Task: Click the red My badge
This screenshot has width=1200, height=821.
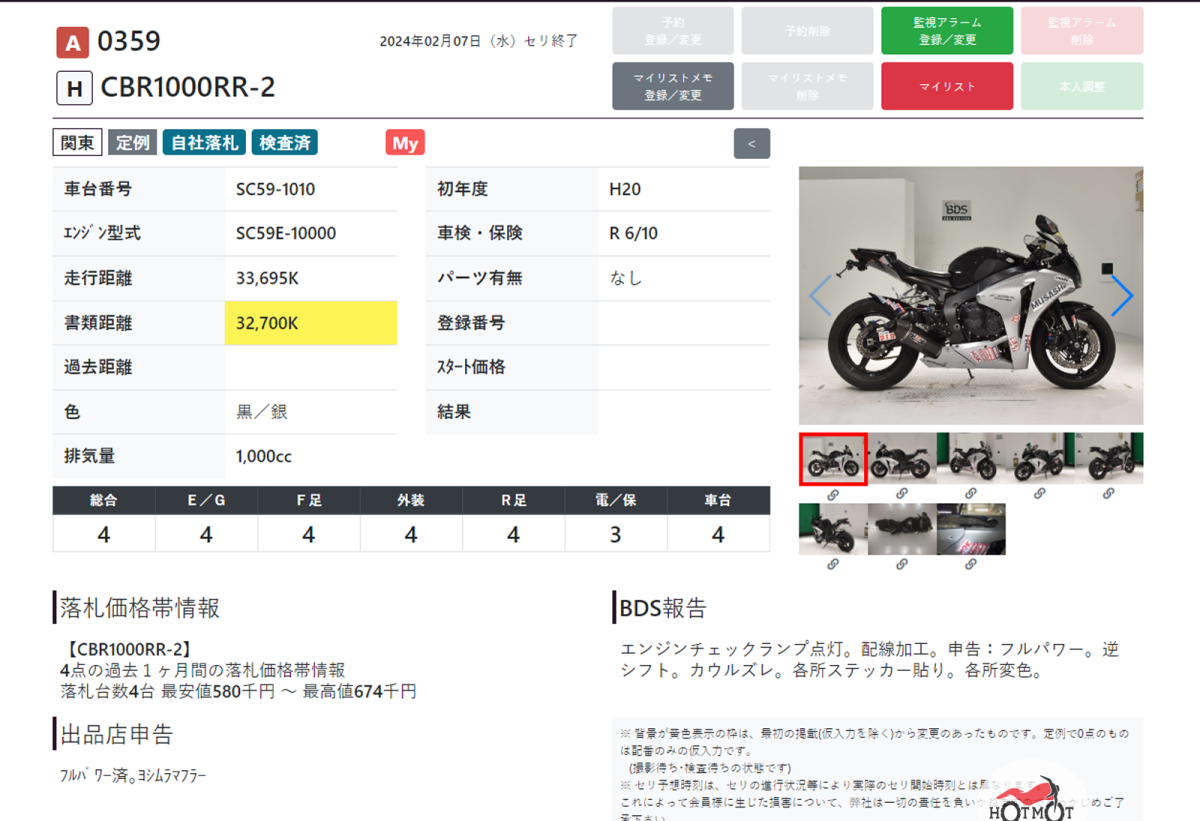Action: coord(405,143)
